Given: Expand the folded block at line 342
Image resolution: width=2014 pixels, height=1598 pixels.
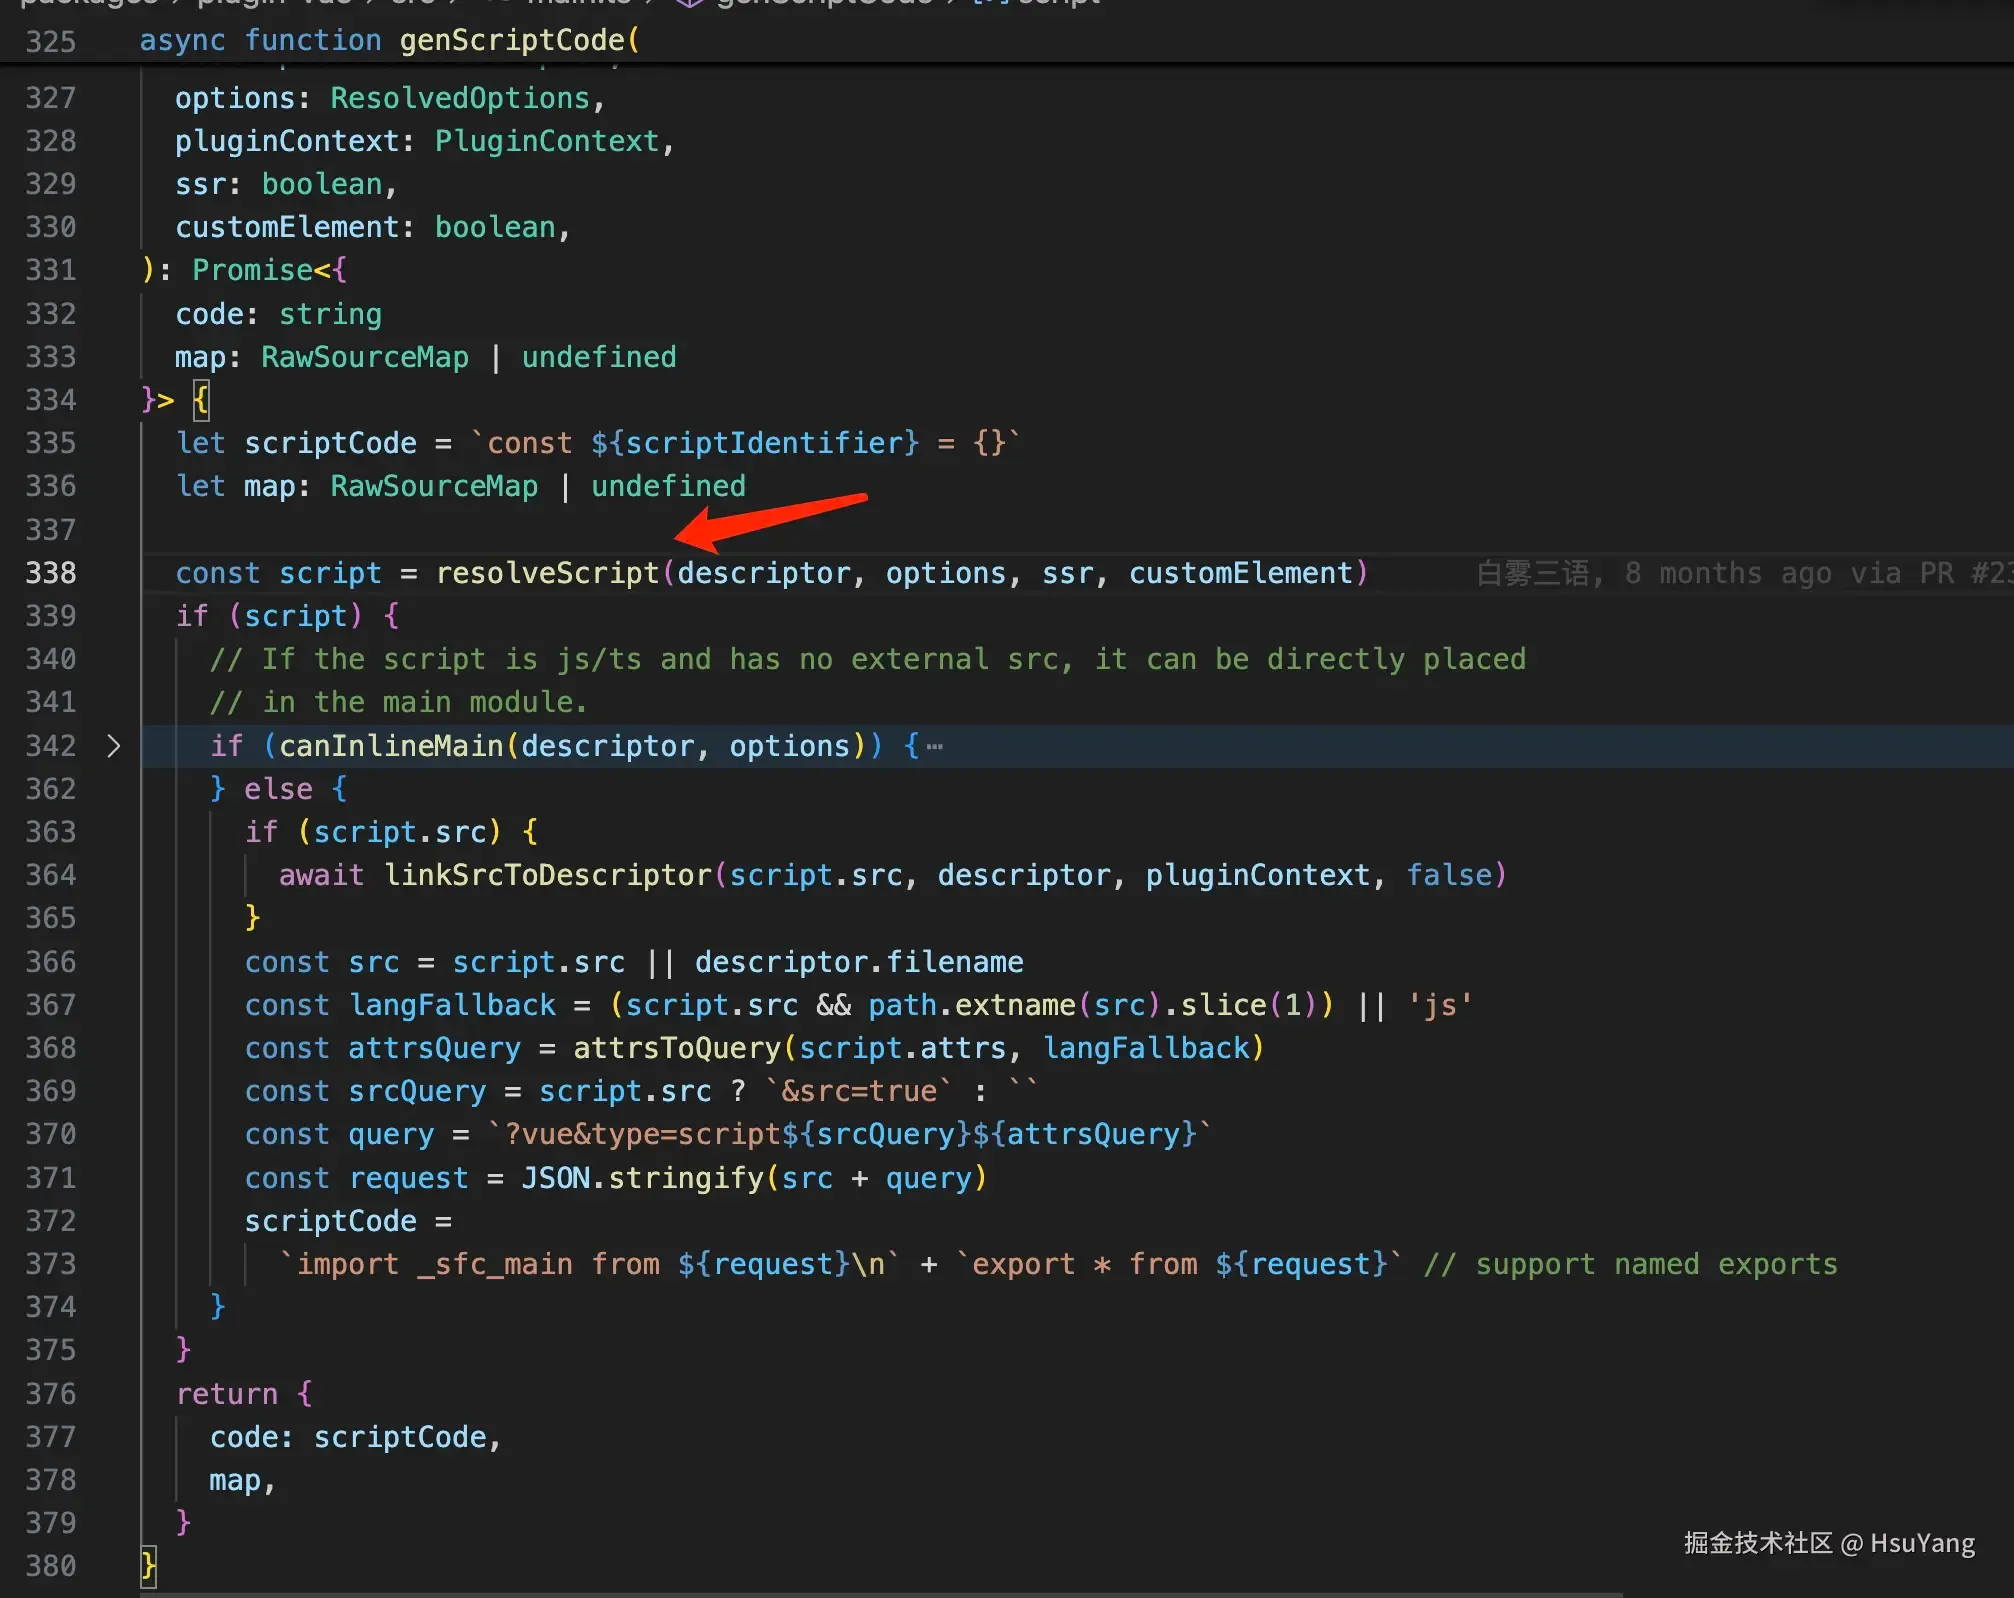Looking at the screenshot, I should tap(113, 746).
